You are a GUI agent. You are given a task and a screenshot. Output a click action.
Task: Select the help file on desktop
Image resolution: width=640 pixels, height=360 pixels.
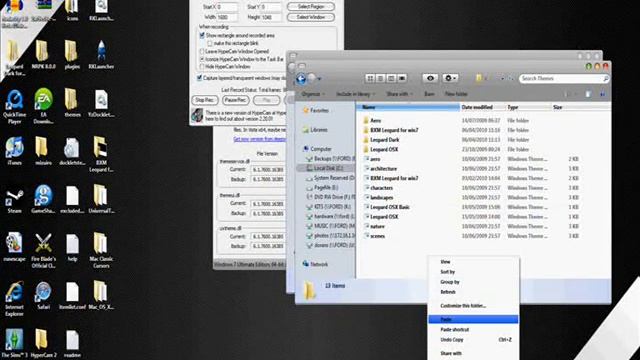click(72, 247)
